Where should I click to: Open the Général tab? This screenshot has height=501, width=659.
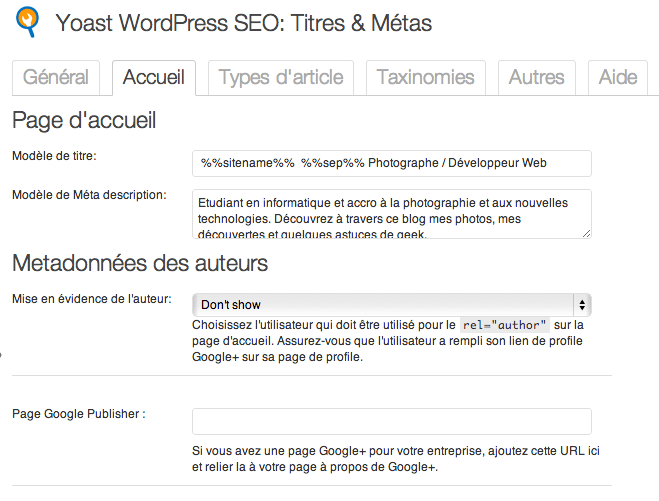point(56,78)
